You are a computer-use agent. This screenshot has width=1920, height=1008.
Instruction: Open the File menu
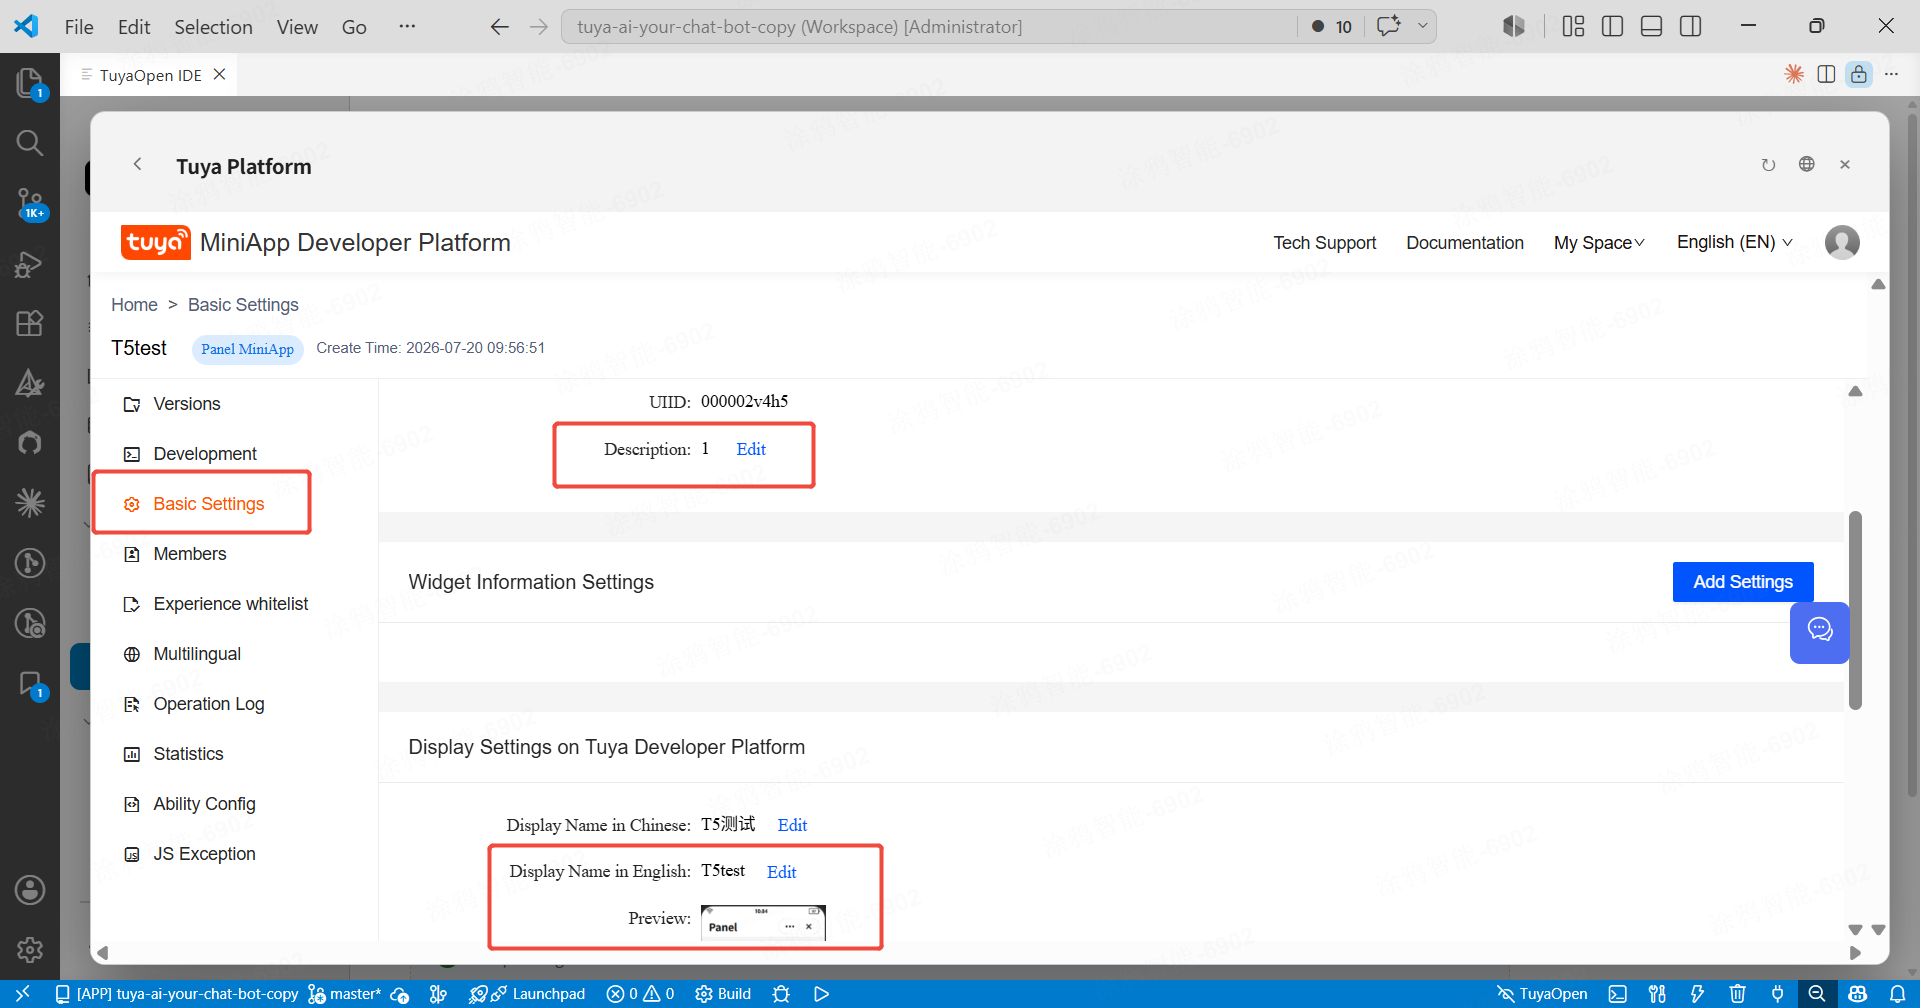point(79,27)
